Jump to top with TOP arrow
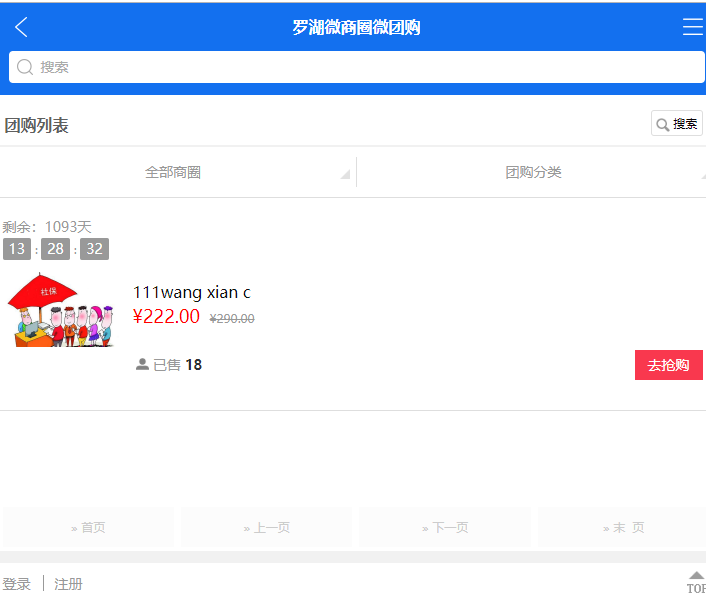 coord(696,582)
